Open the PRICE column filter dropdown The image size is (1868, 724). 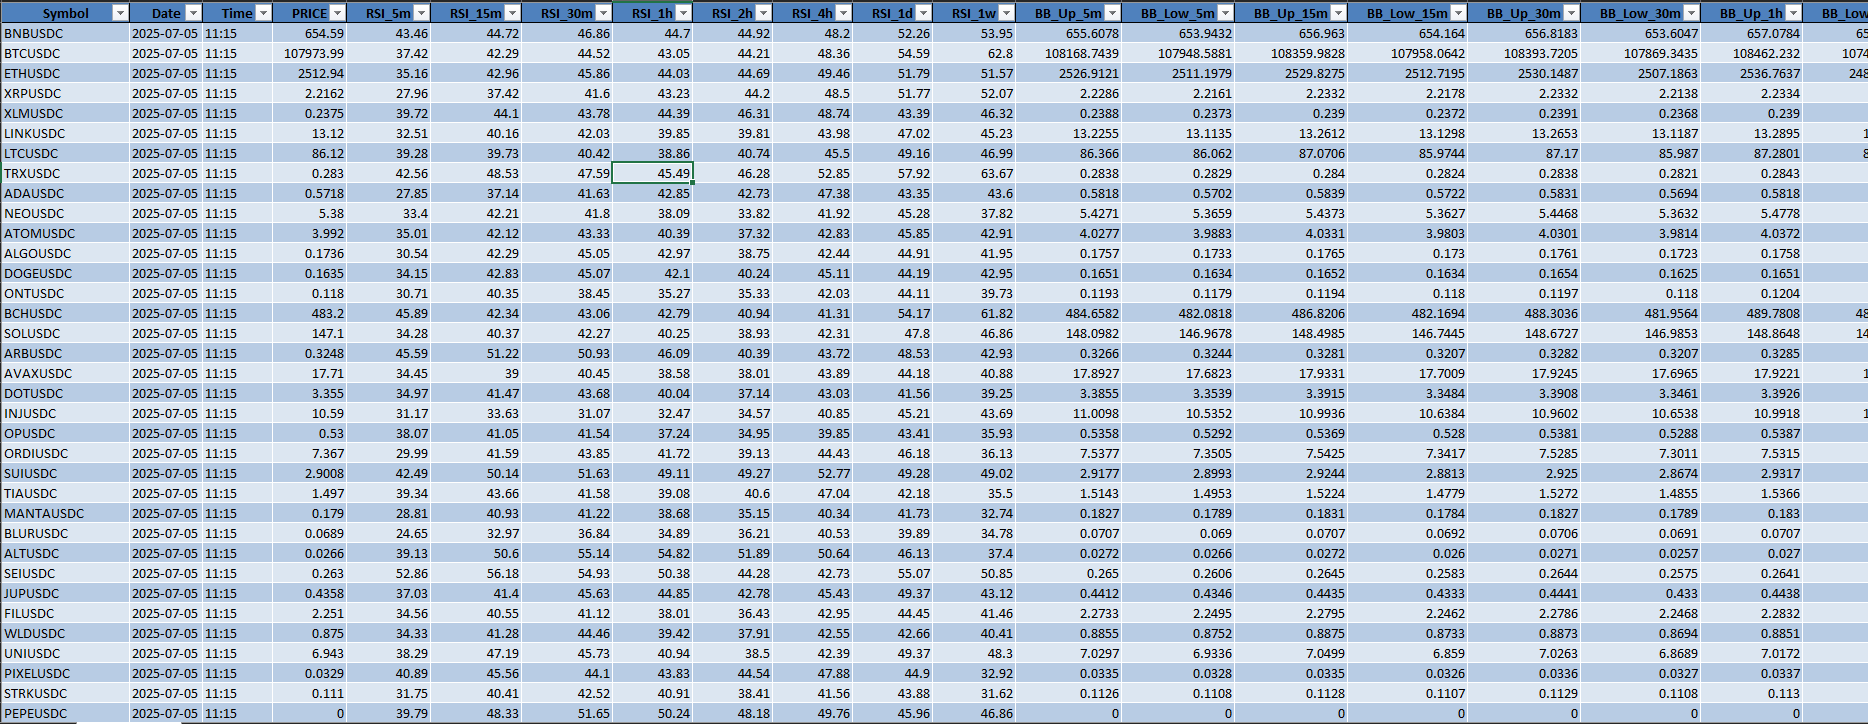[337, 13]
